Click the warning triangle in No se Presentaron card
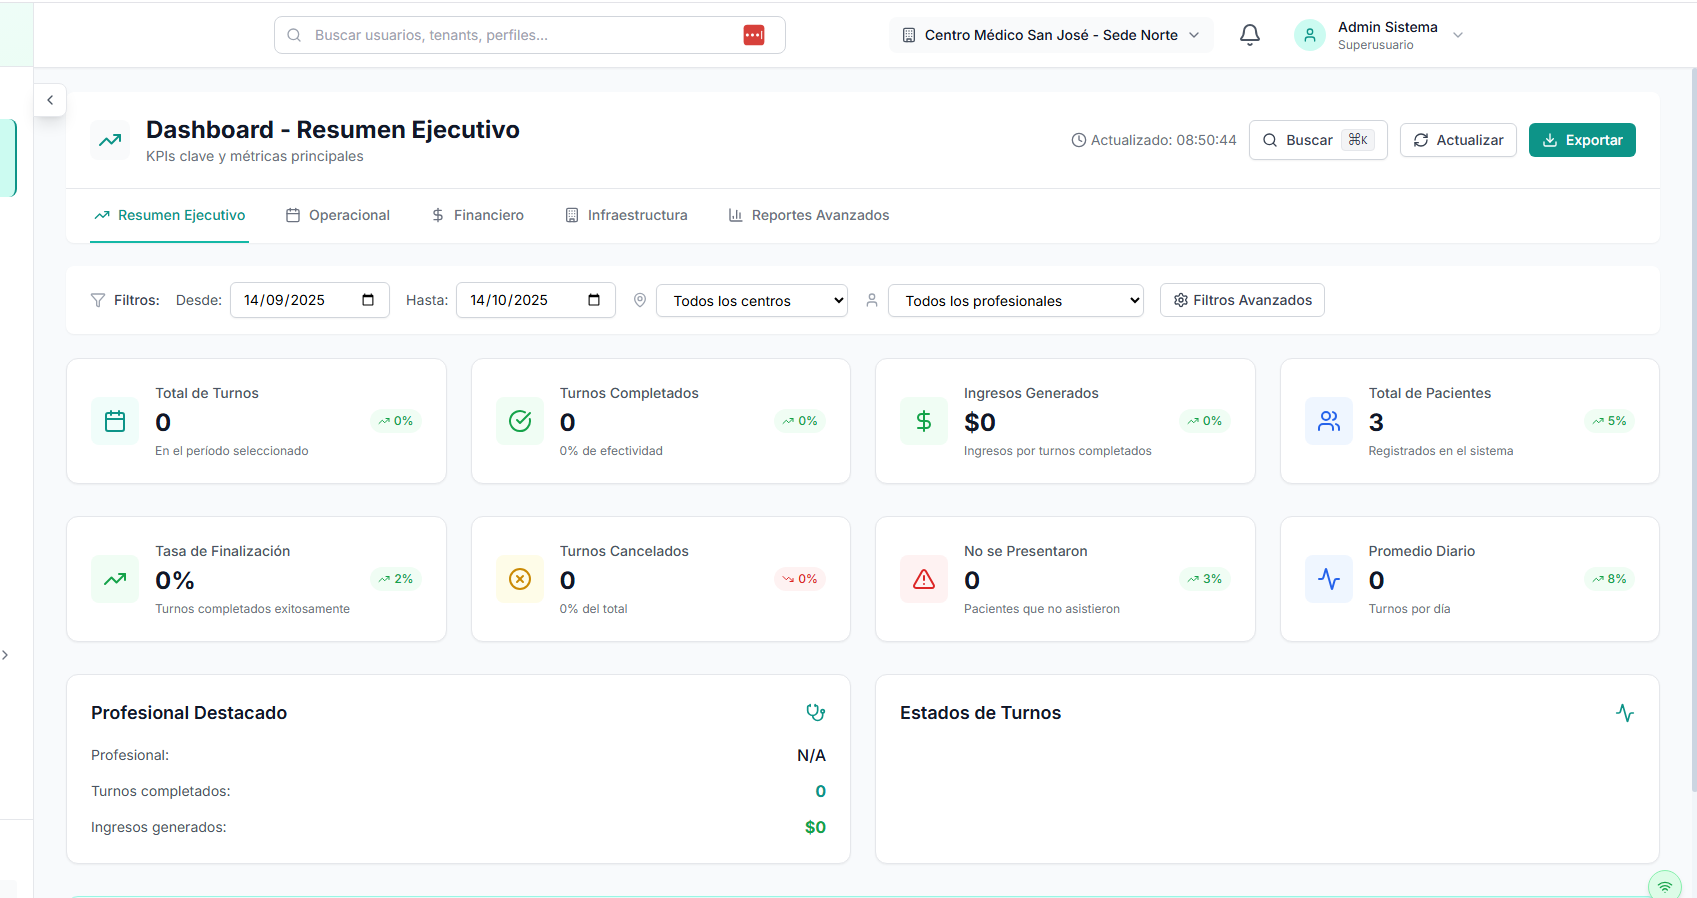This screenshot has width=1697, height=898. click(x=924, y=579)
